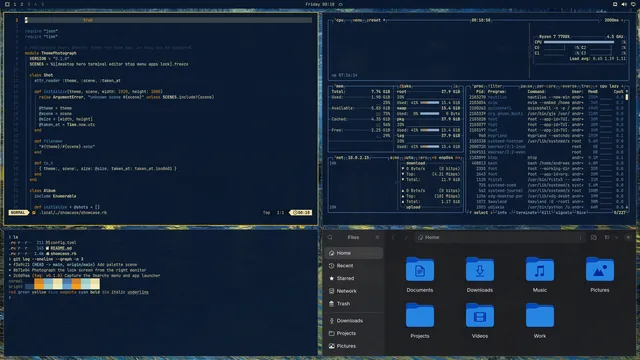Click the Home path bar field

[x=500, y=238]
